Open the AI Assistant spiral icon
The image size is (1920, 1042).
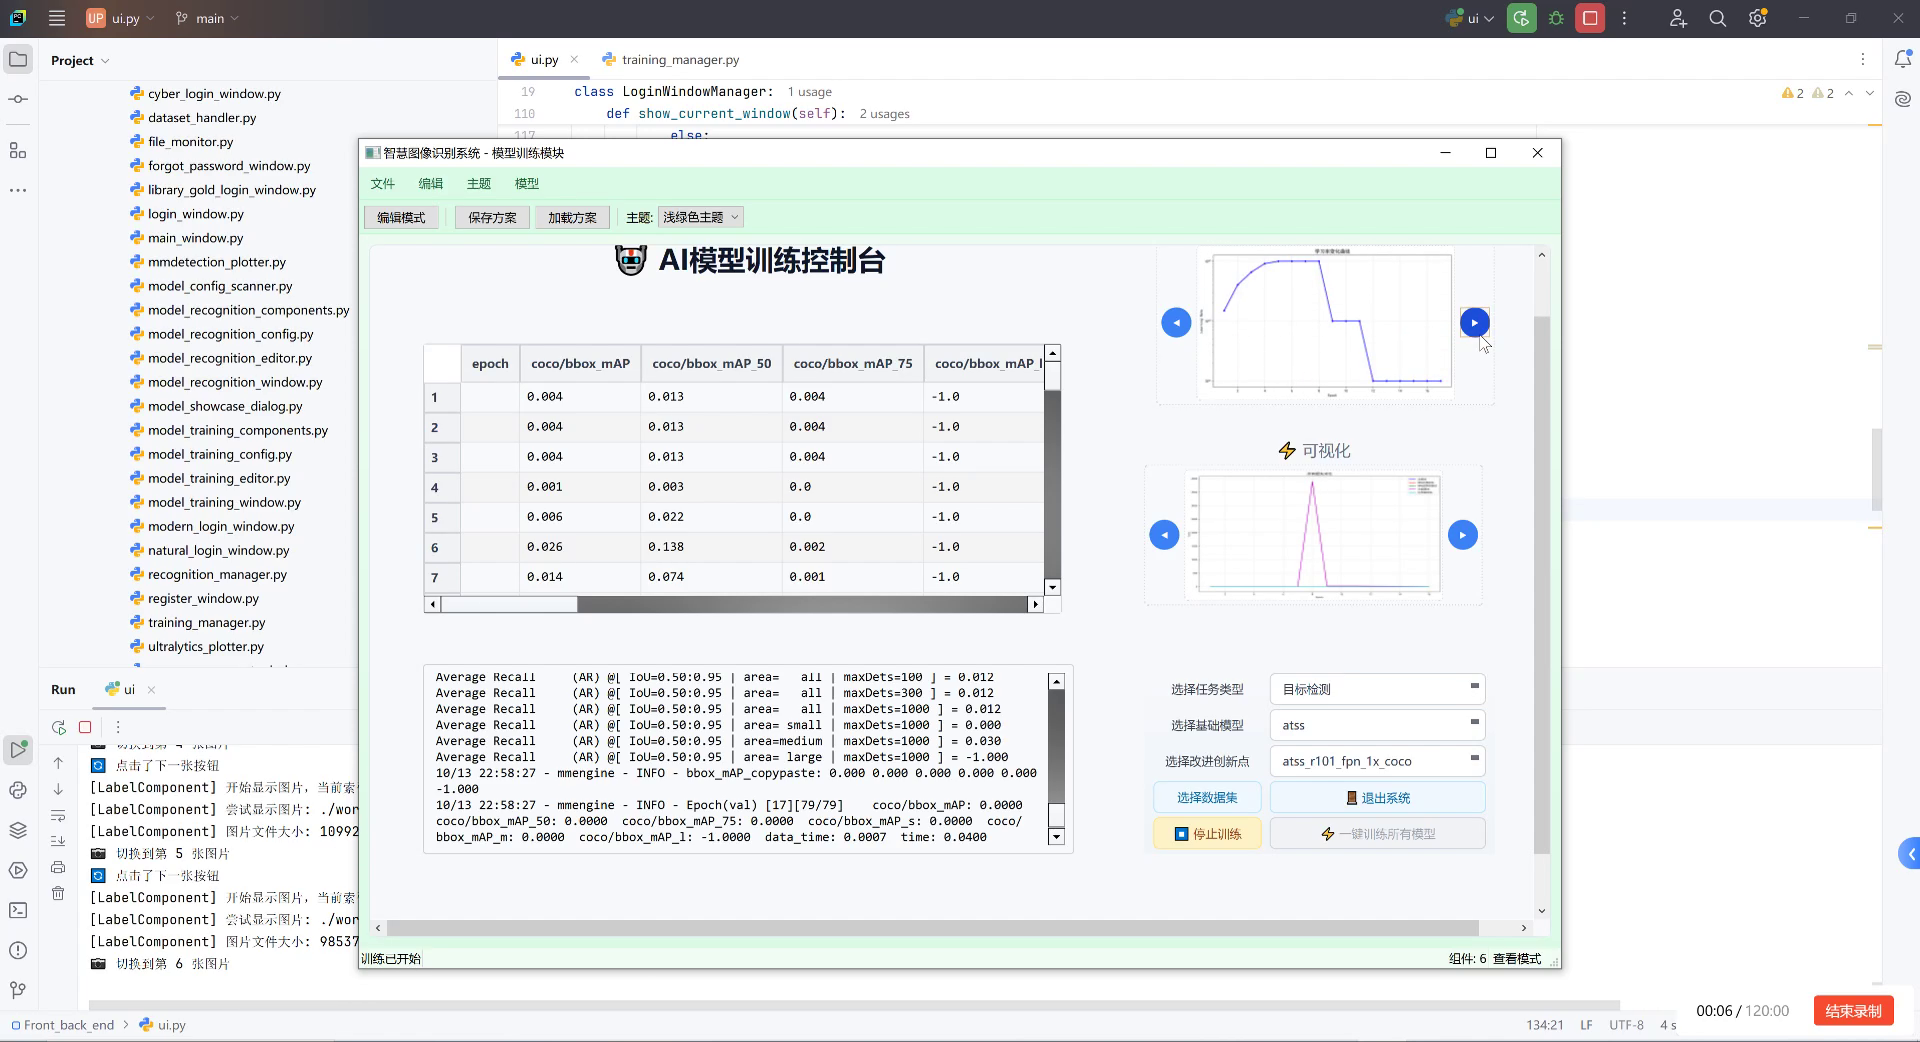click(1902, 99)
